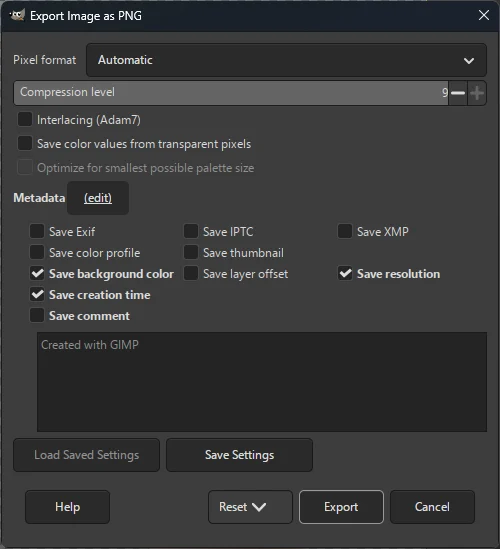Screen dimensions: 500x549
Task: Enable the Save Exif checkbox
Action: [37, 231]
